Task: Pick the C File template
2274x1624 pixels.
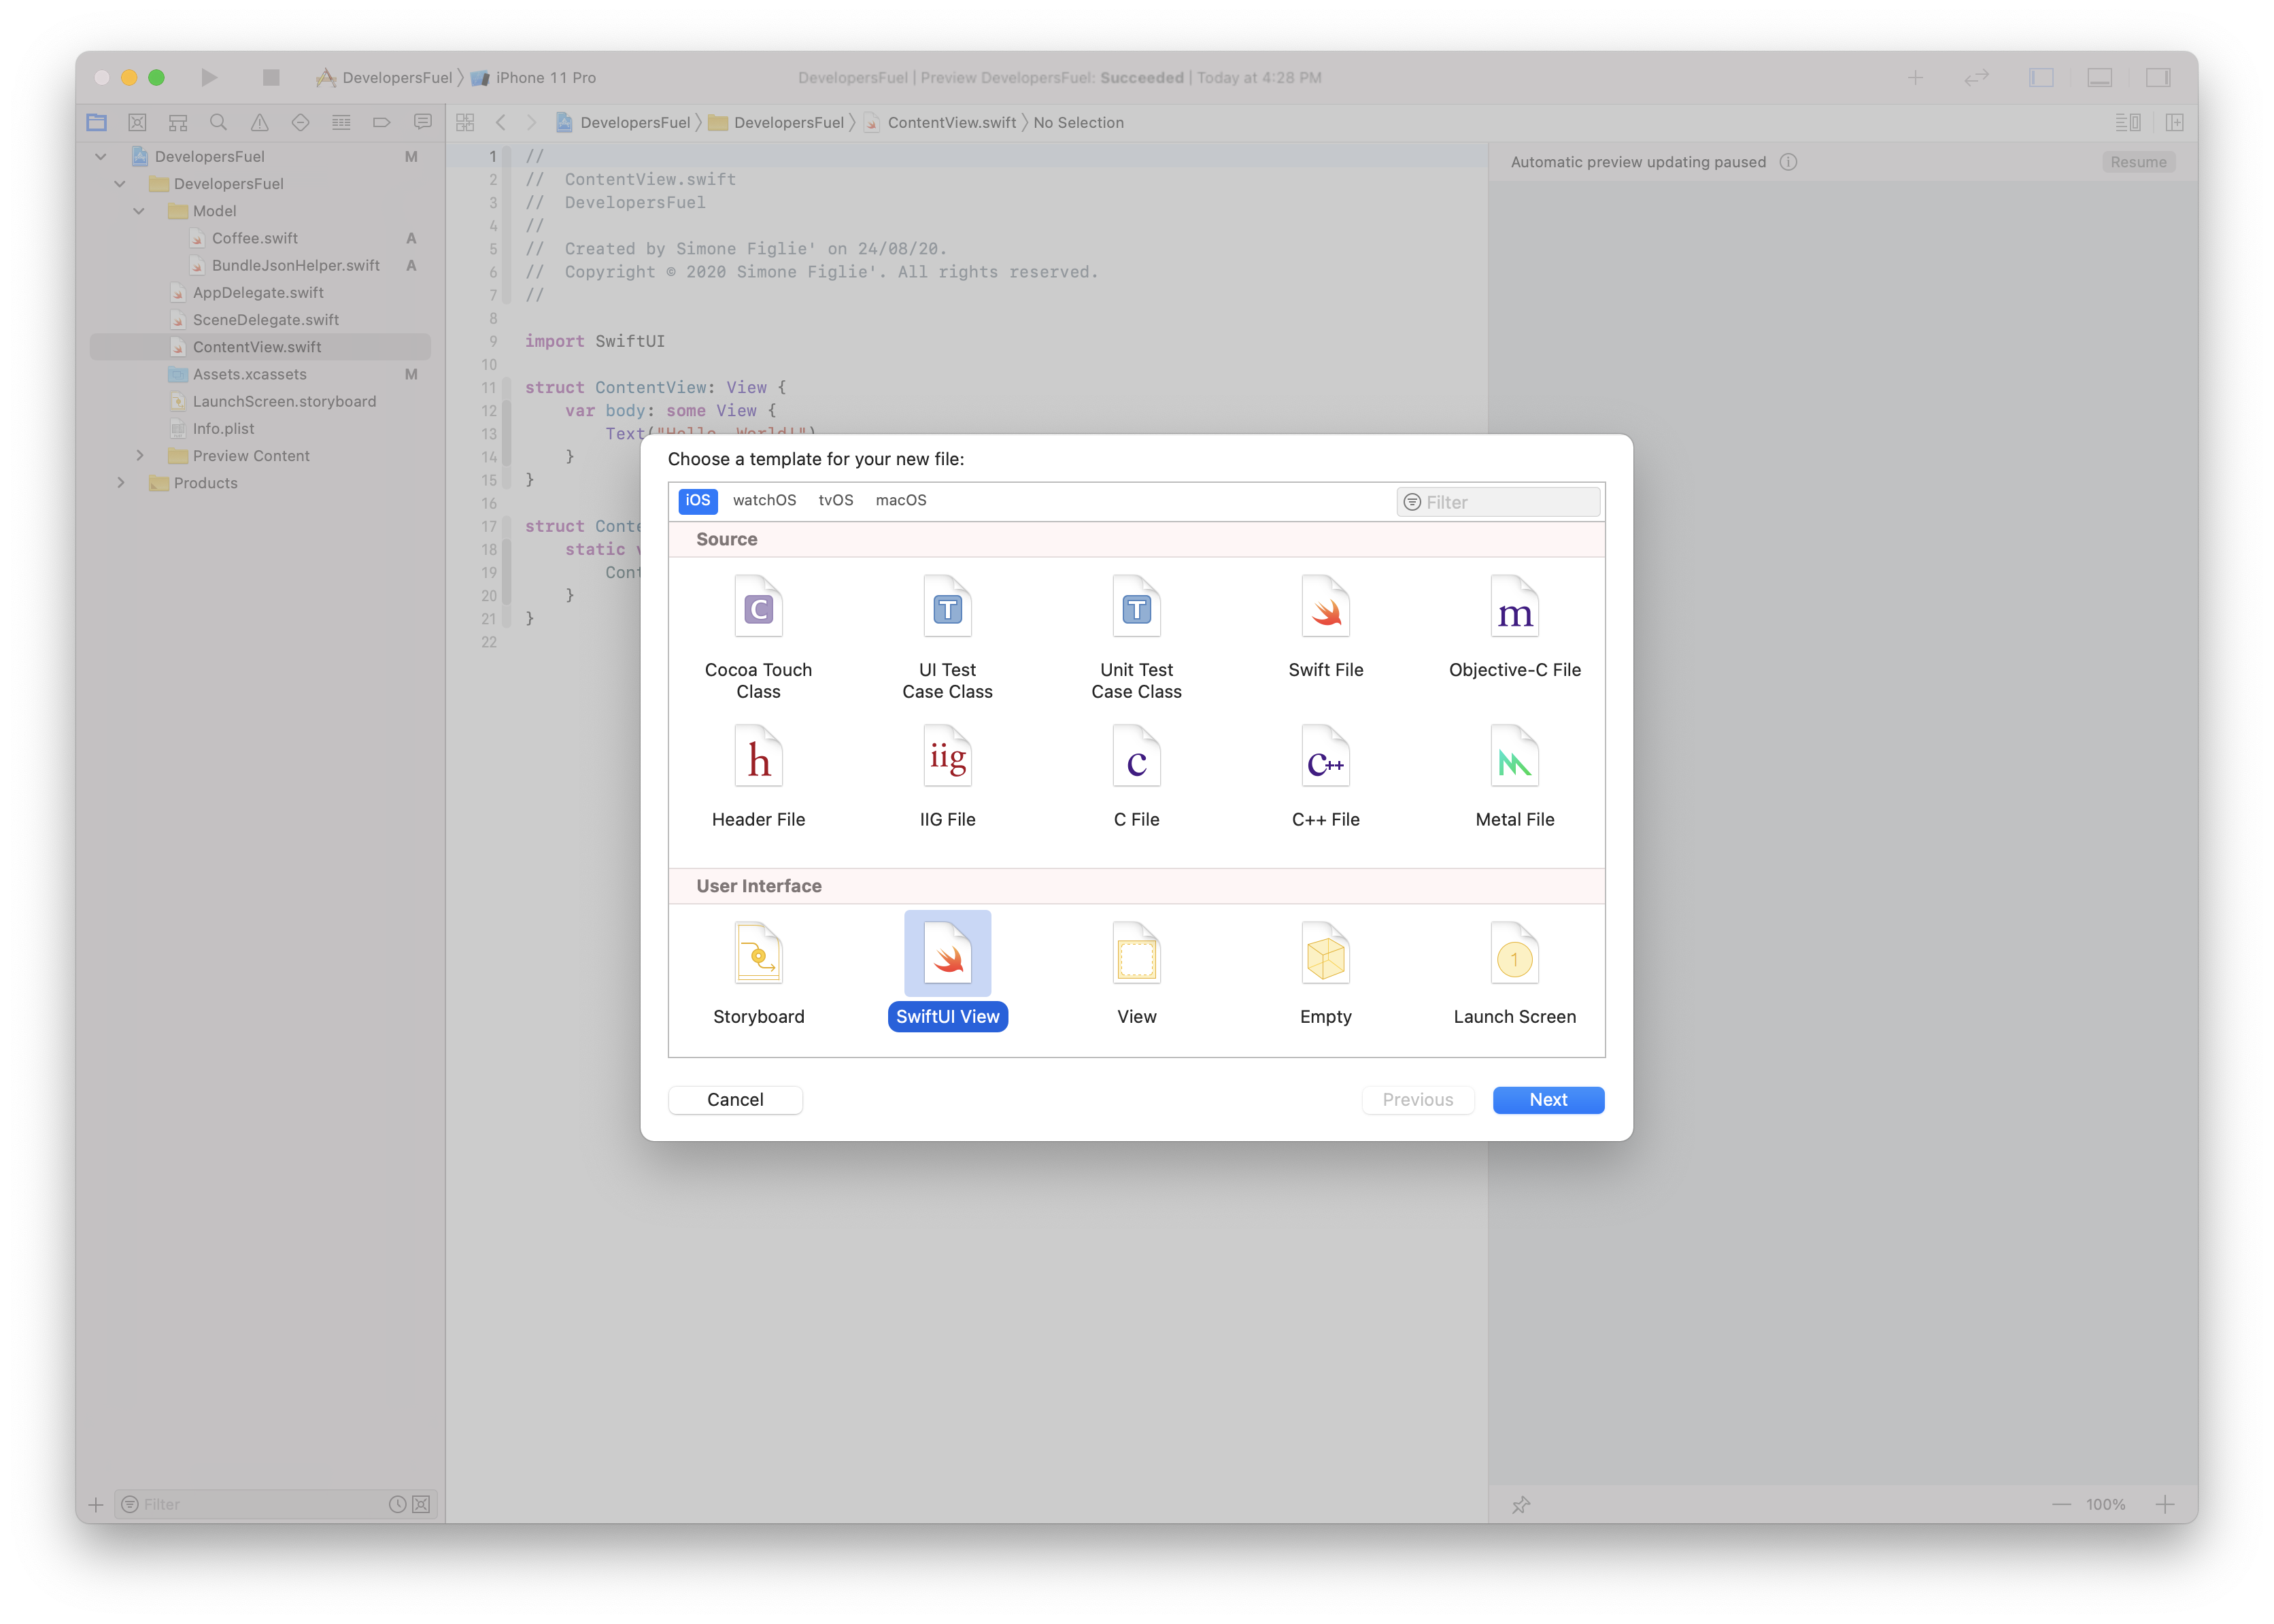Action: (1136, 777)
